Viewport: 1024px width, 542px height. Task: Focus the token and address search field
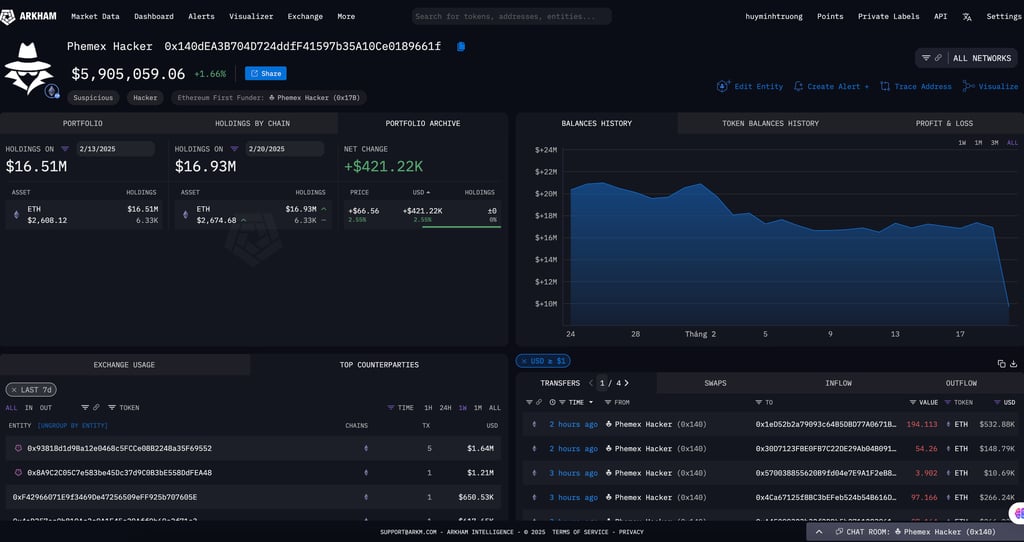511,16
